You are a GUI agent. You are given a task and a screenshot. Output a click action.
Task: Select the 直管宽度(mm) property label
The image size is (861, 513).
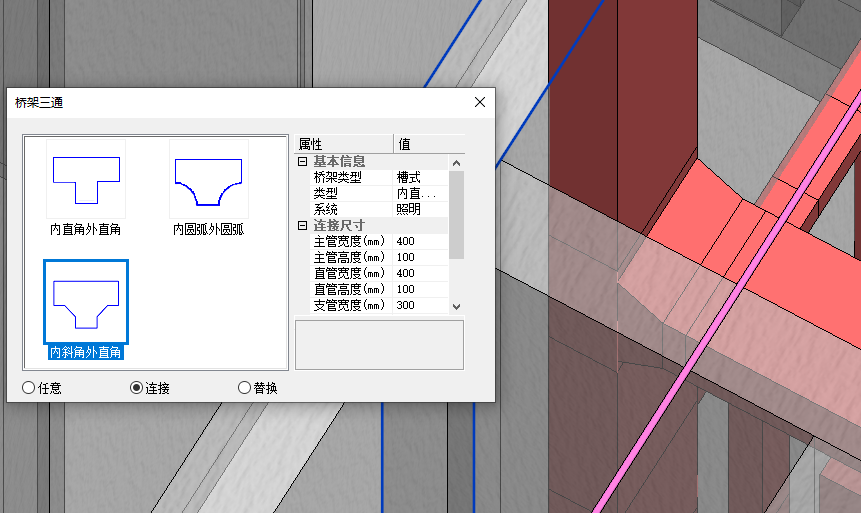coord(349,273)
